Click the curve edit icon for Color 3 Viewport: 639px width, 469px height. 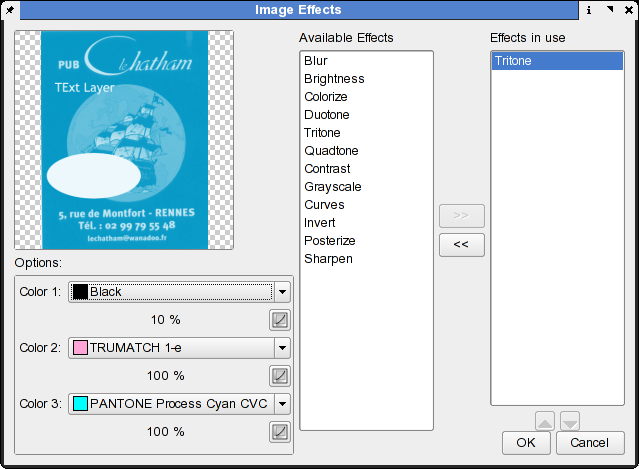pyautogui.click(x=280, y=432)
